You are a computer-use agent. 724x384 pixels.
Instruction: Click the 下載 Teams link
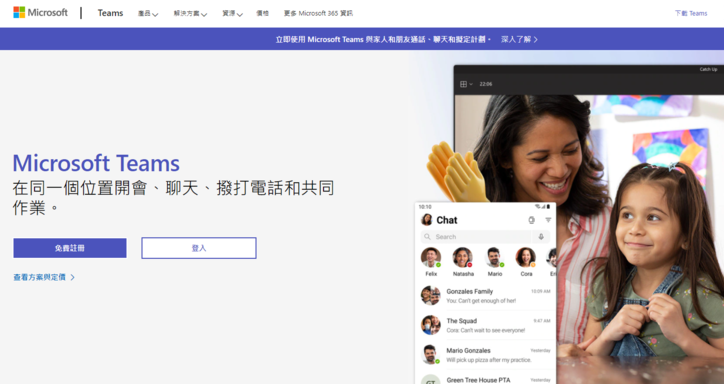[691, 13]
